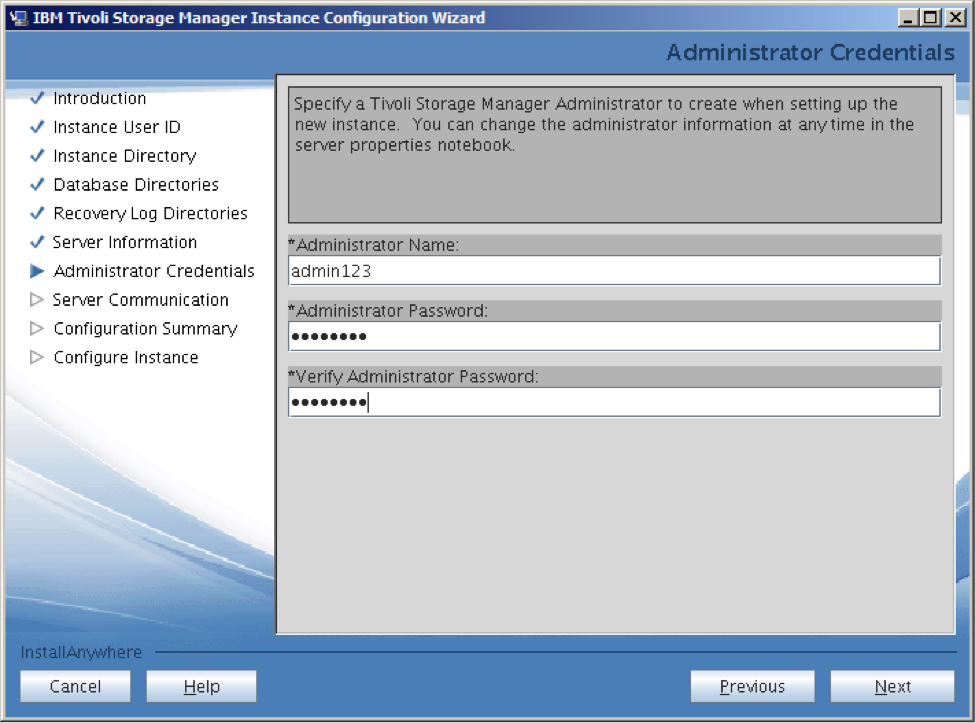Viewport: 975px width, 723px height.
Task: Click the Administrator Credentials current-step arrow
Action: coord(37,271)
